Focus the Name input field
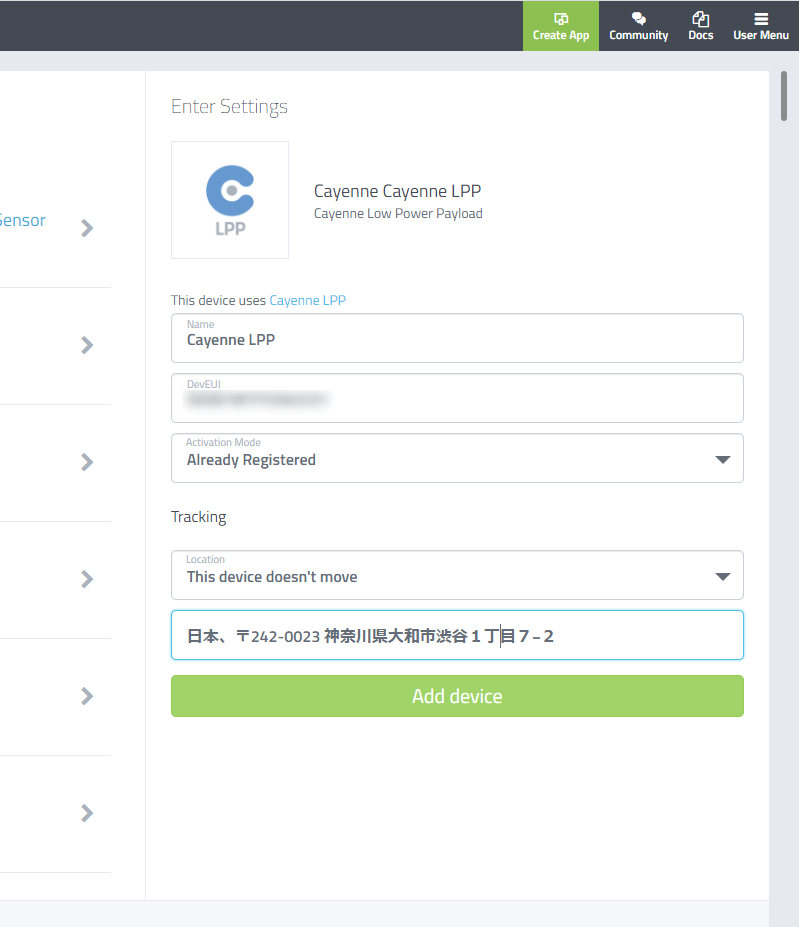 457,338
